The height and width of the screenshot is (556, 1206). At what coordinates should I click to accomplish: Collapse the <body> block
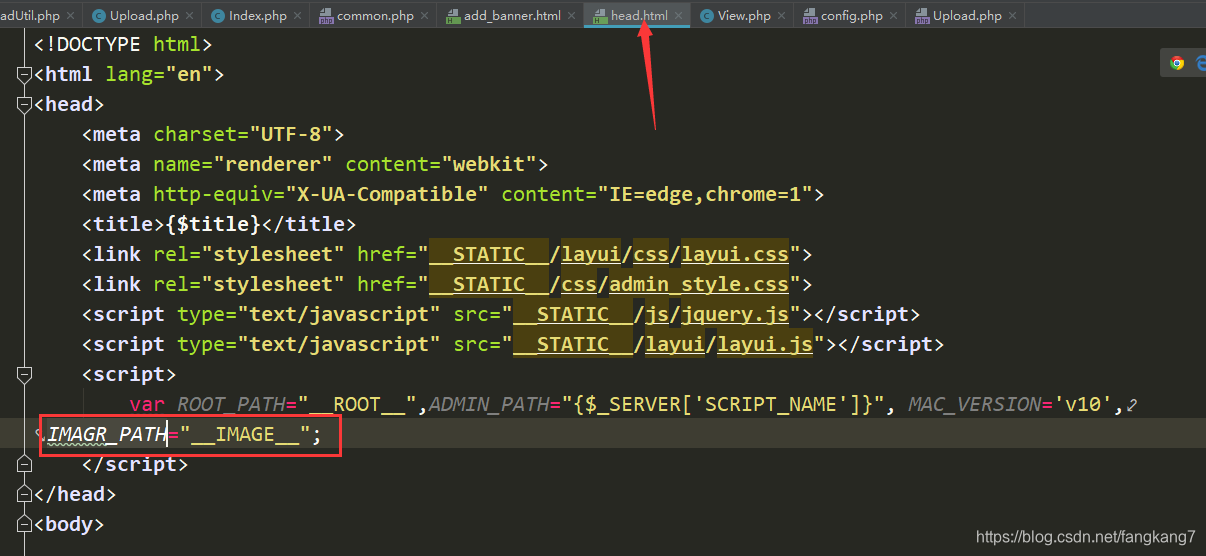pos(24,525)
